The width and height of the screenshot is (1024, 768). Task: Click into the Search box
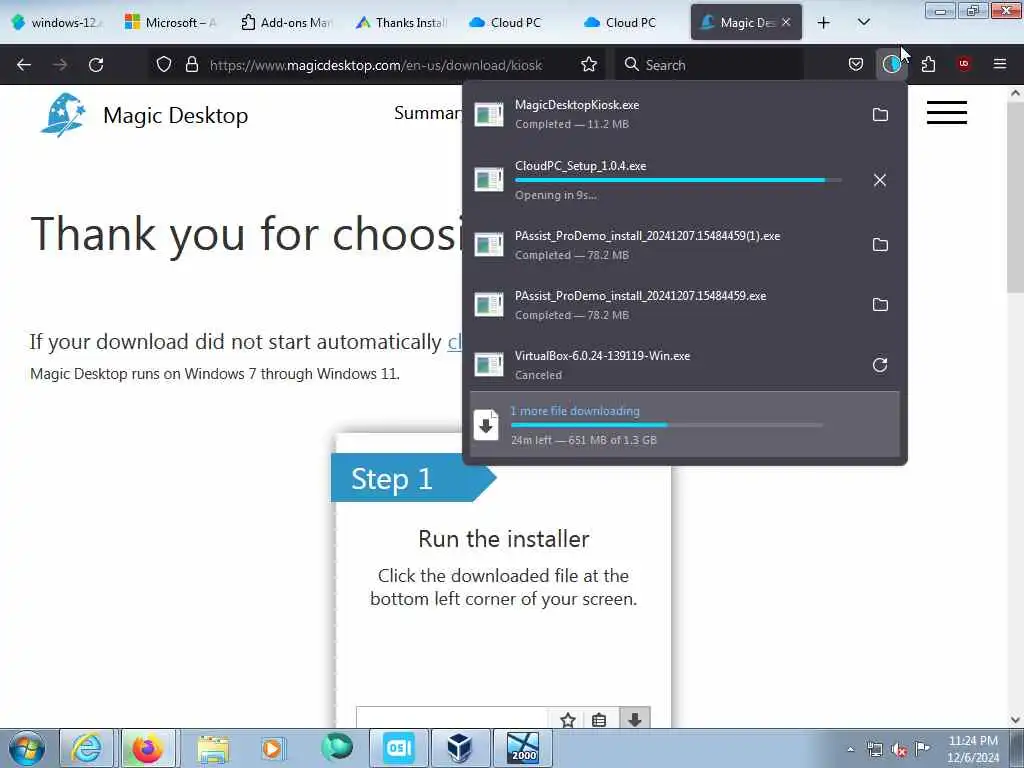[x=709, y=65]
